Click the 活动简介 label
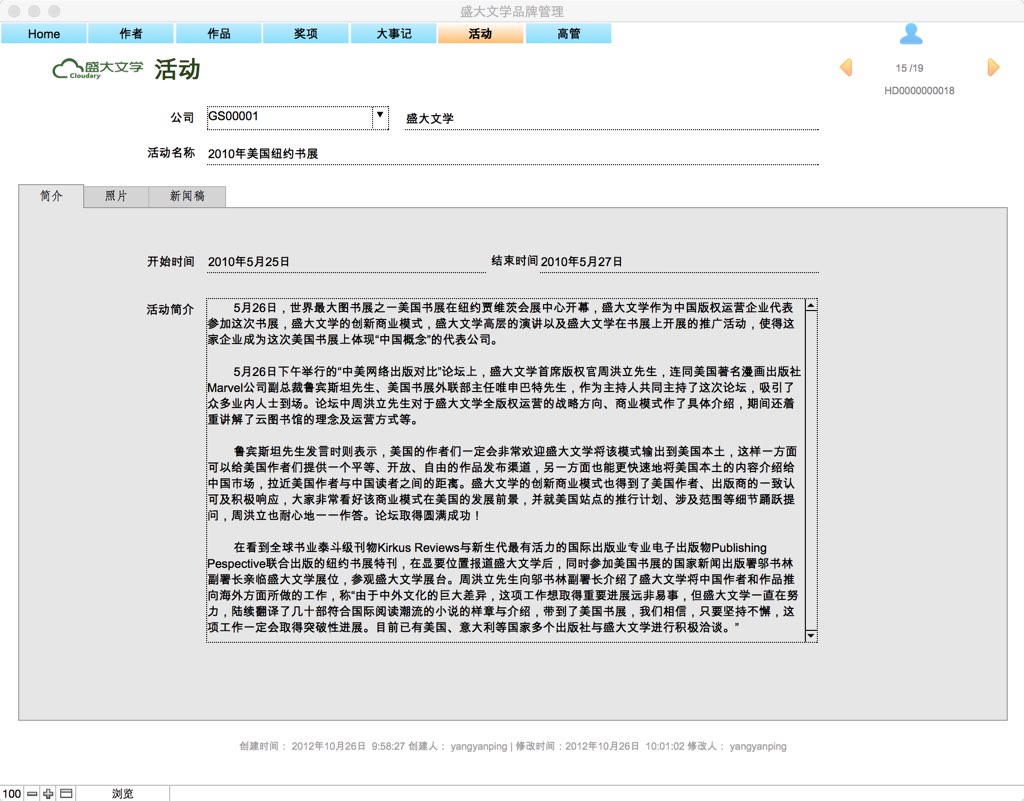 (x=170, y=309)
